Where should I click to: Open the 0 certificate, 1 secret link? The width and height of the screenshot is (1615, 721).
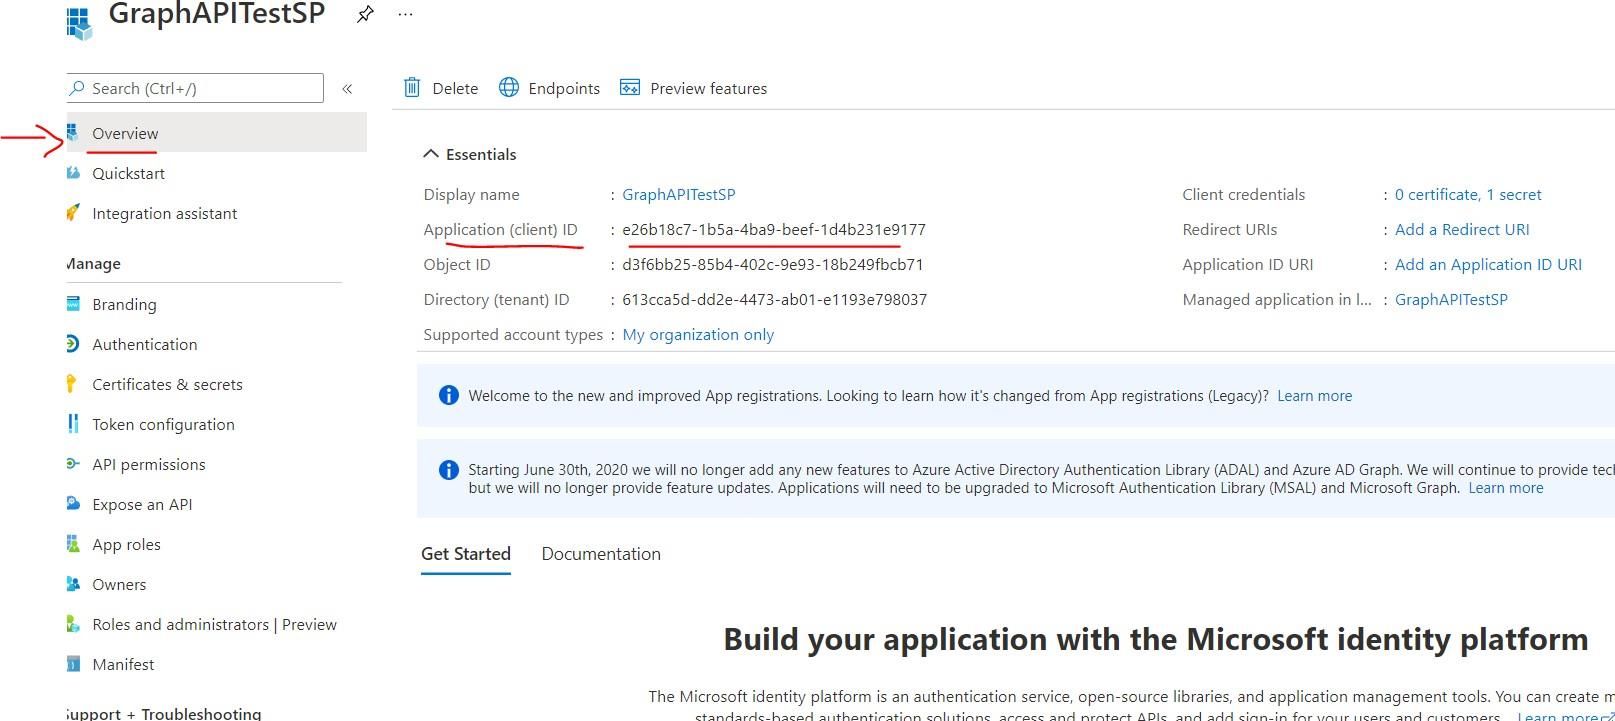point(1468,194)
